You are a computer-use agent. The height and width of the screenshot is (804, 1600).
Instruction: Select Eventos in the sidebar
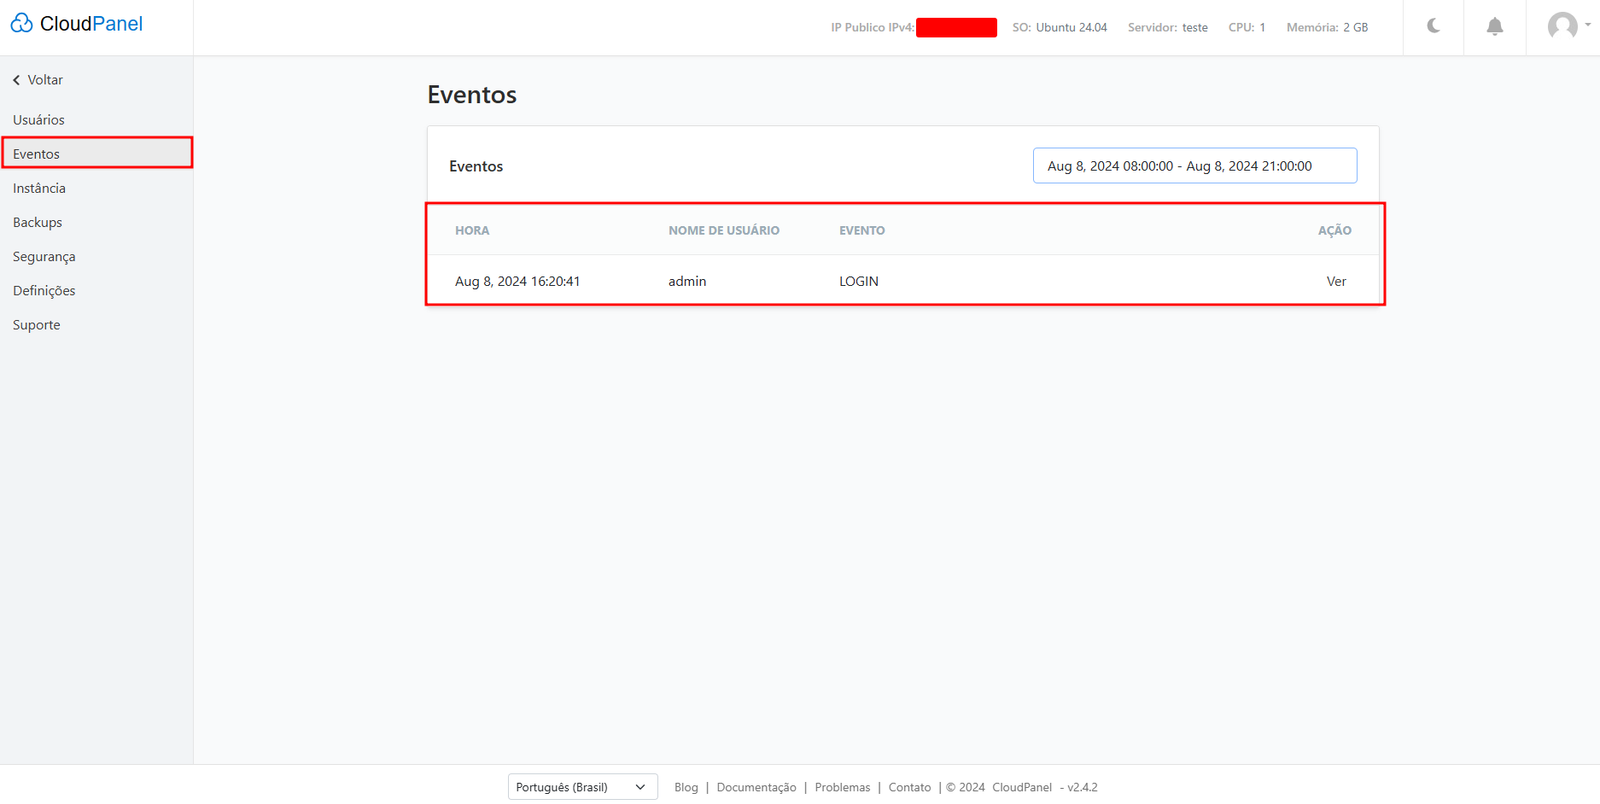point(37,154)
